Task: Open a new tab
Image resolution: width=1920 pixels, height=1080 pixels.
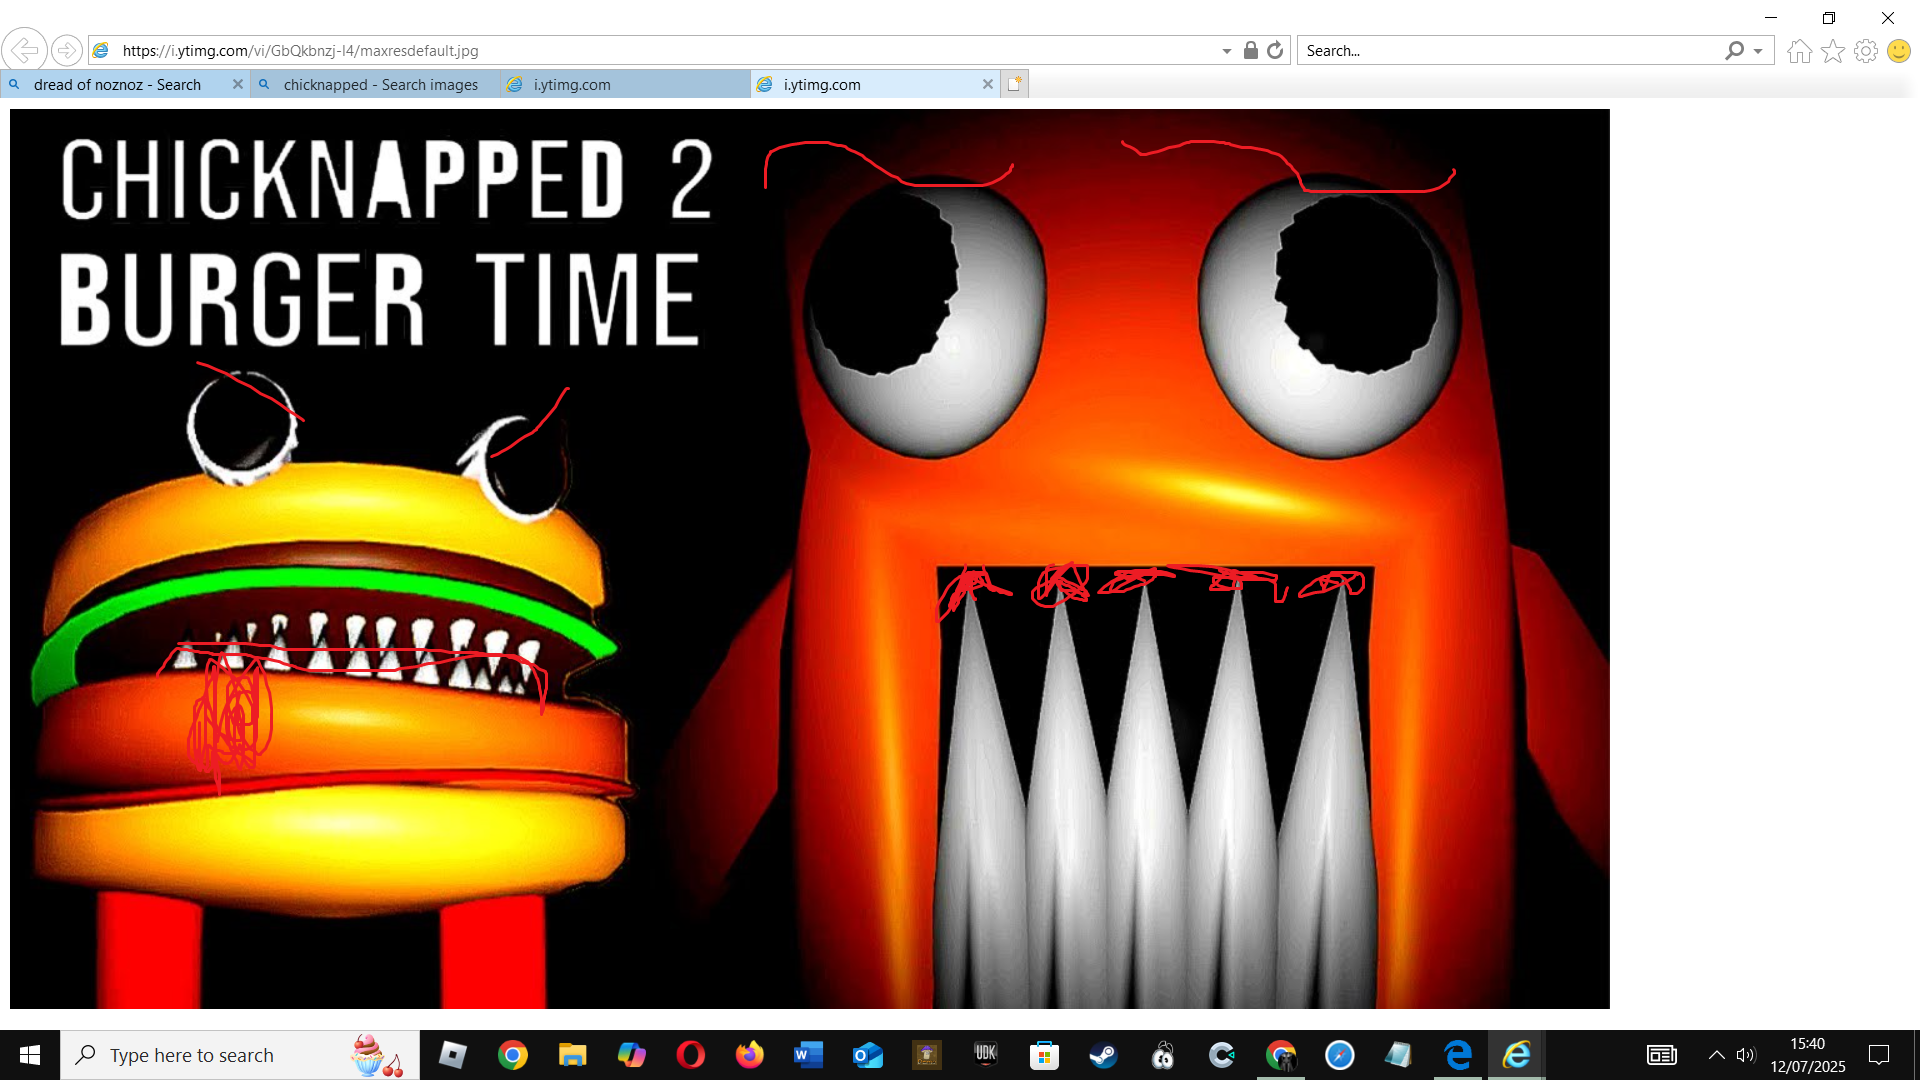Action: point(1014,84)
